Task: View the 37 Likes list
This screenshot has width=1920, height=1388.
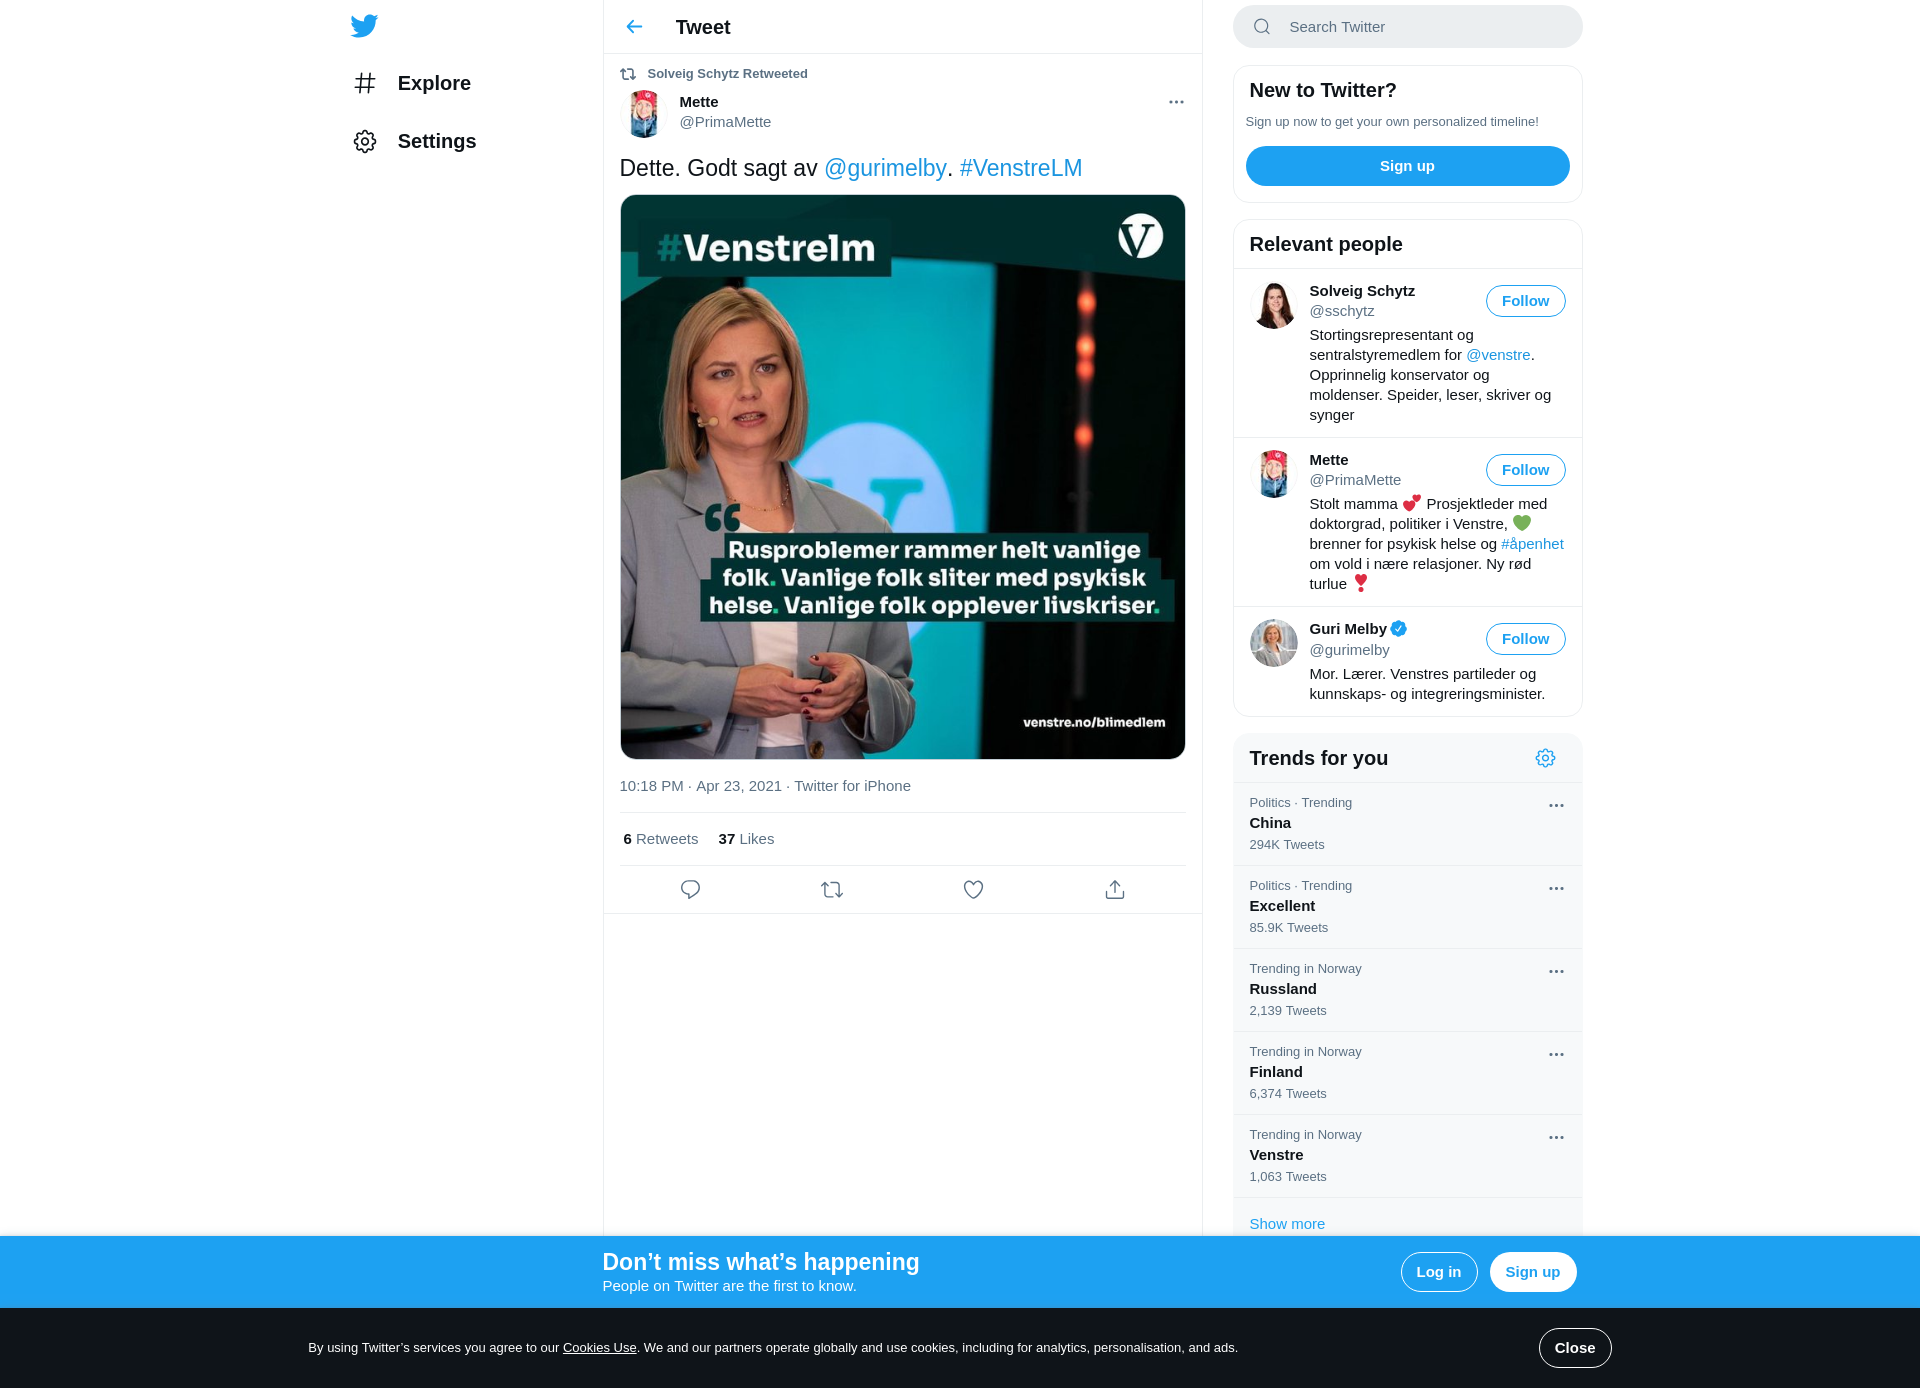Action: [746, 839]
